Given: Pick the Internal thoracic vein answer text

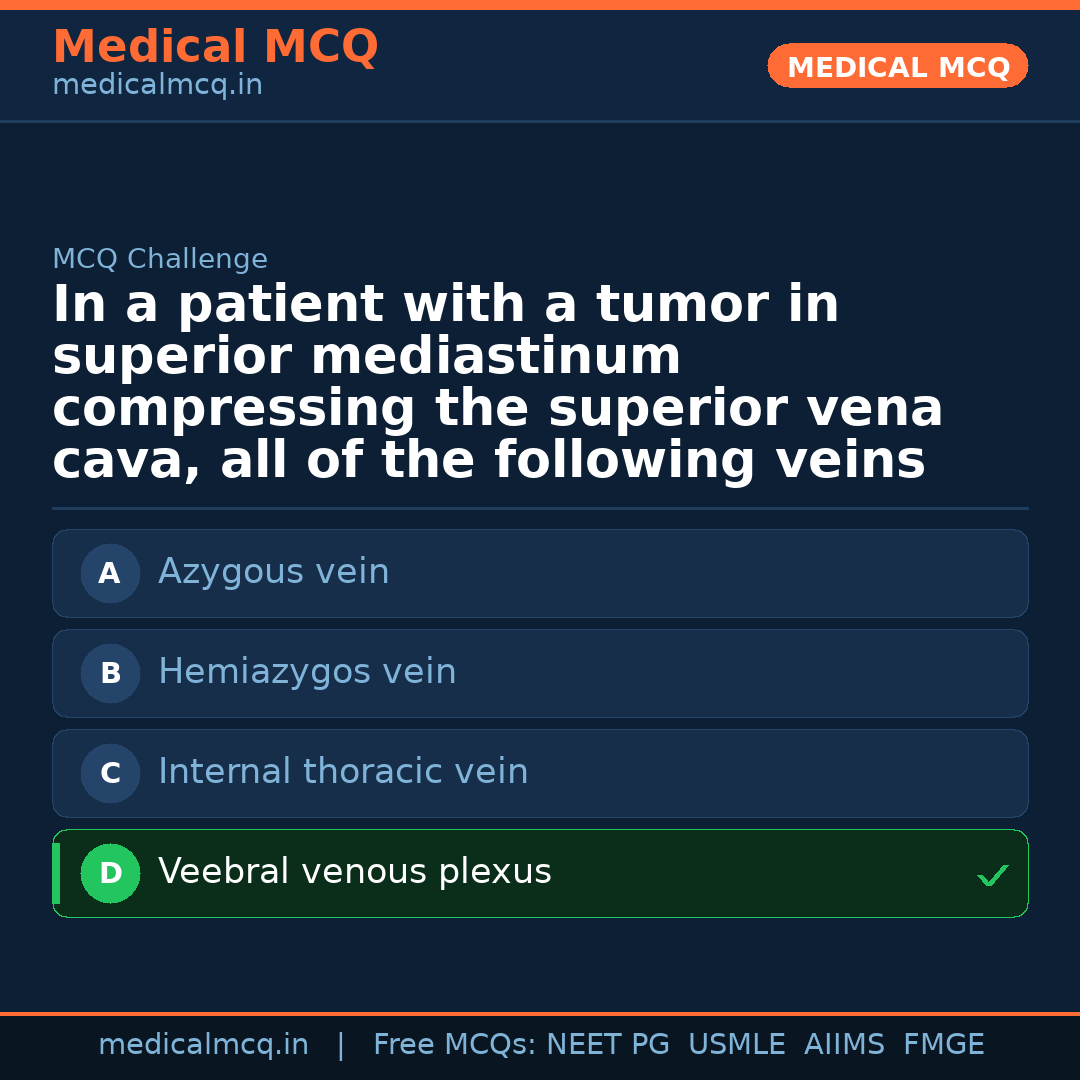Looking at the screenshot, I should pyautogui.click(x=343, y=772).
